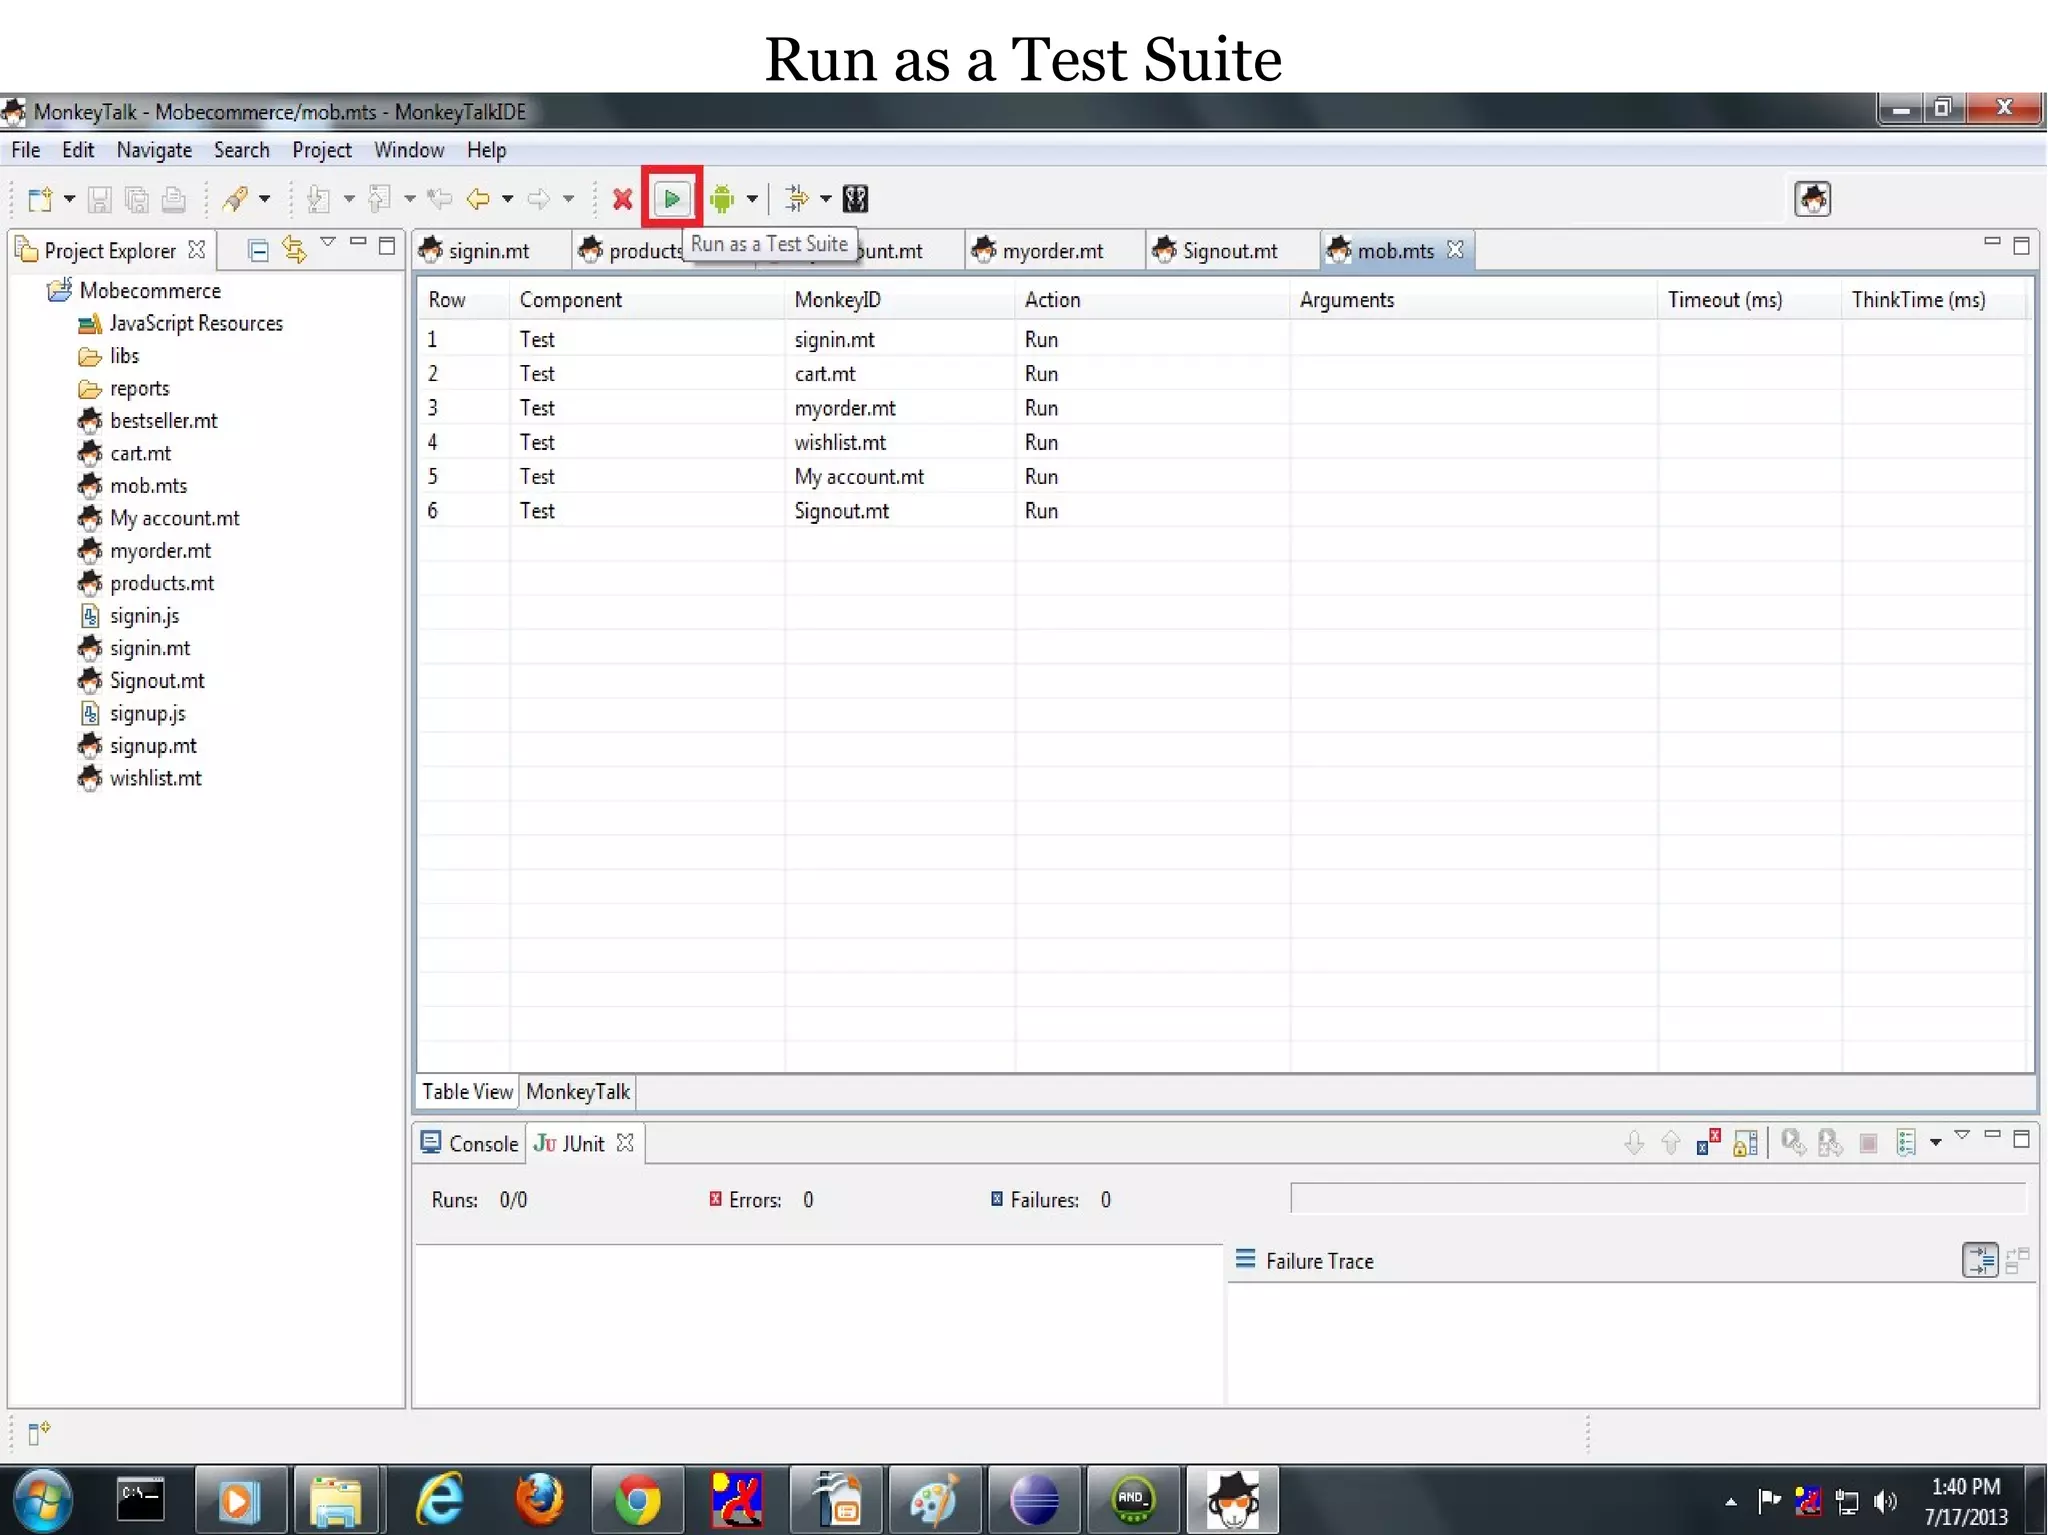Open the Navigate menu
The image size is (2048, 1535).
(154, 150)
